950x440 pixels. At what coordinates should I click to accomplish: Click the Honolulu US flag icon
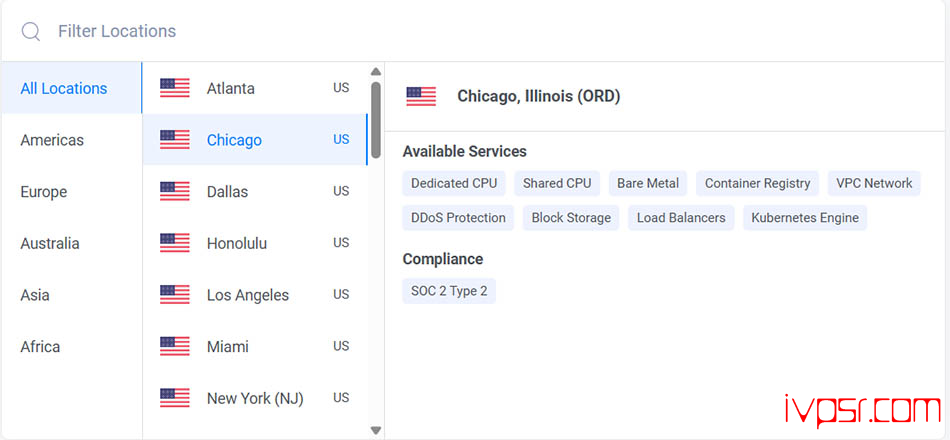[175, 243]
